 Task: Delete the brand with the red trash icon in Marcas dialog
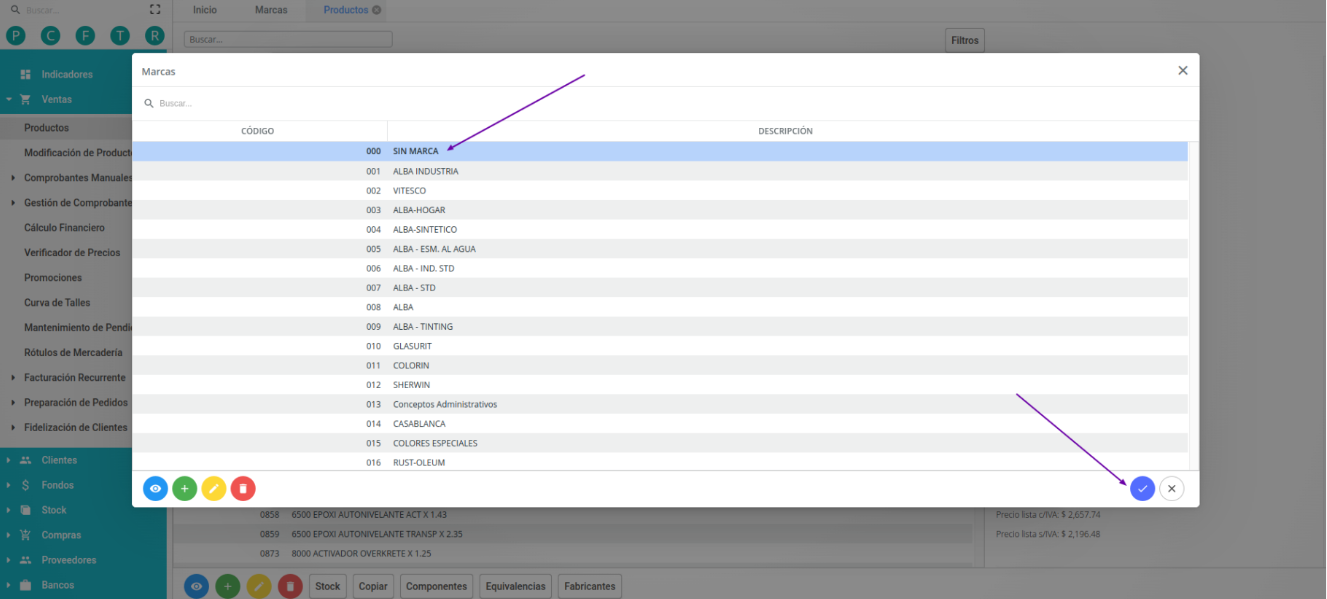point(243,489)
